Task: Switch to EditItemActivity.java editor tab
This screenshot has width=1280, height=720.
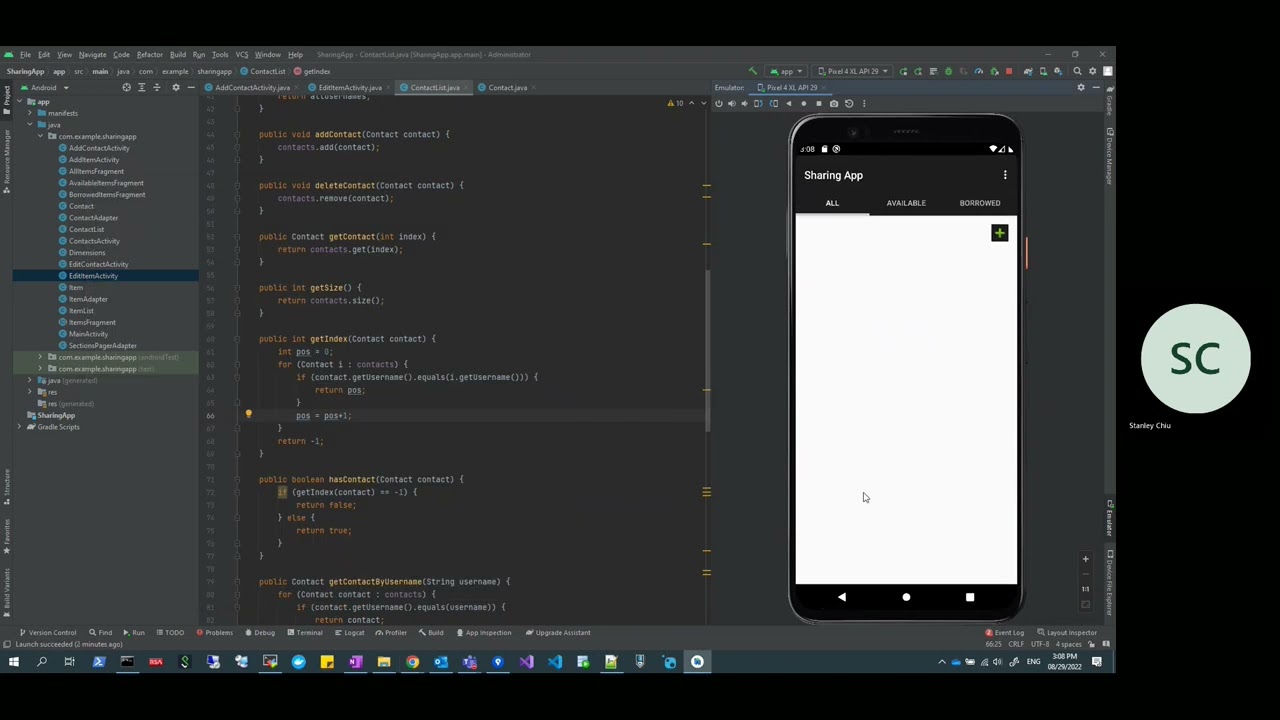Action: [349, 88]
